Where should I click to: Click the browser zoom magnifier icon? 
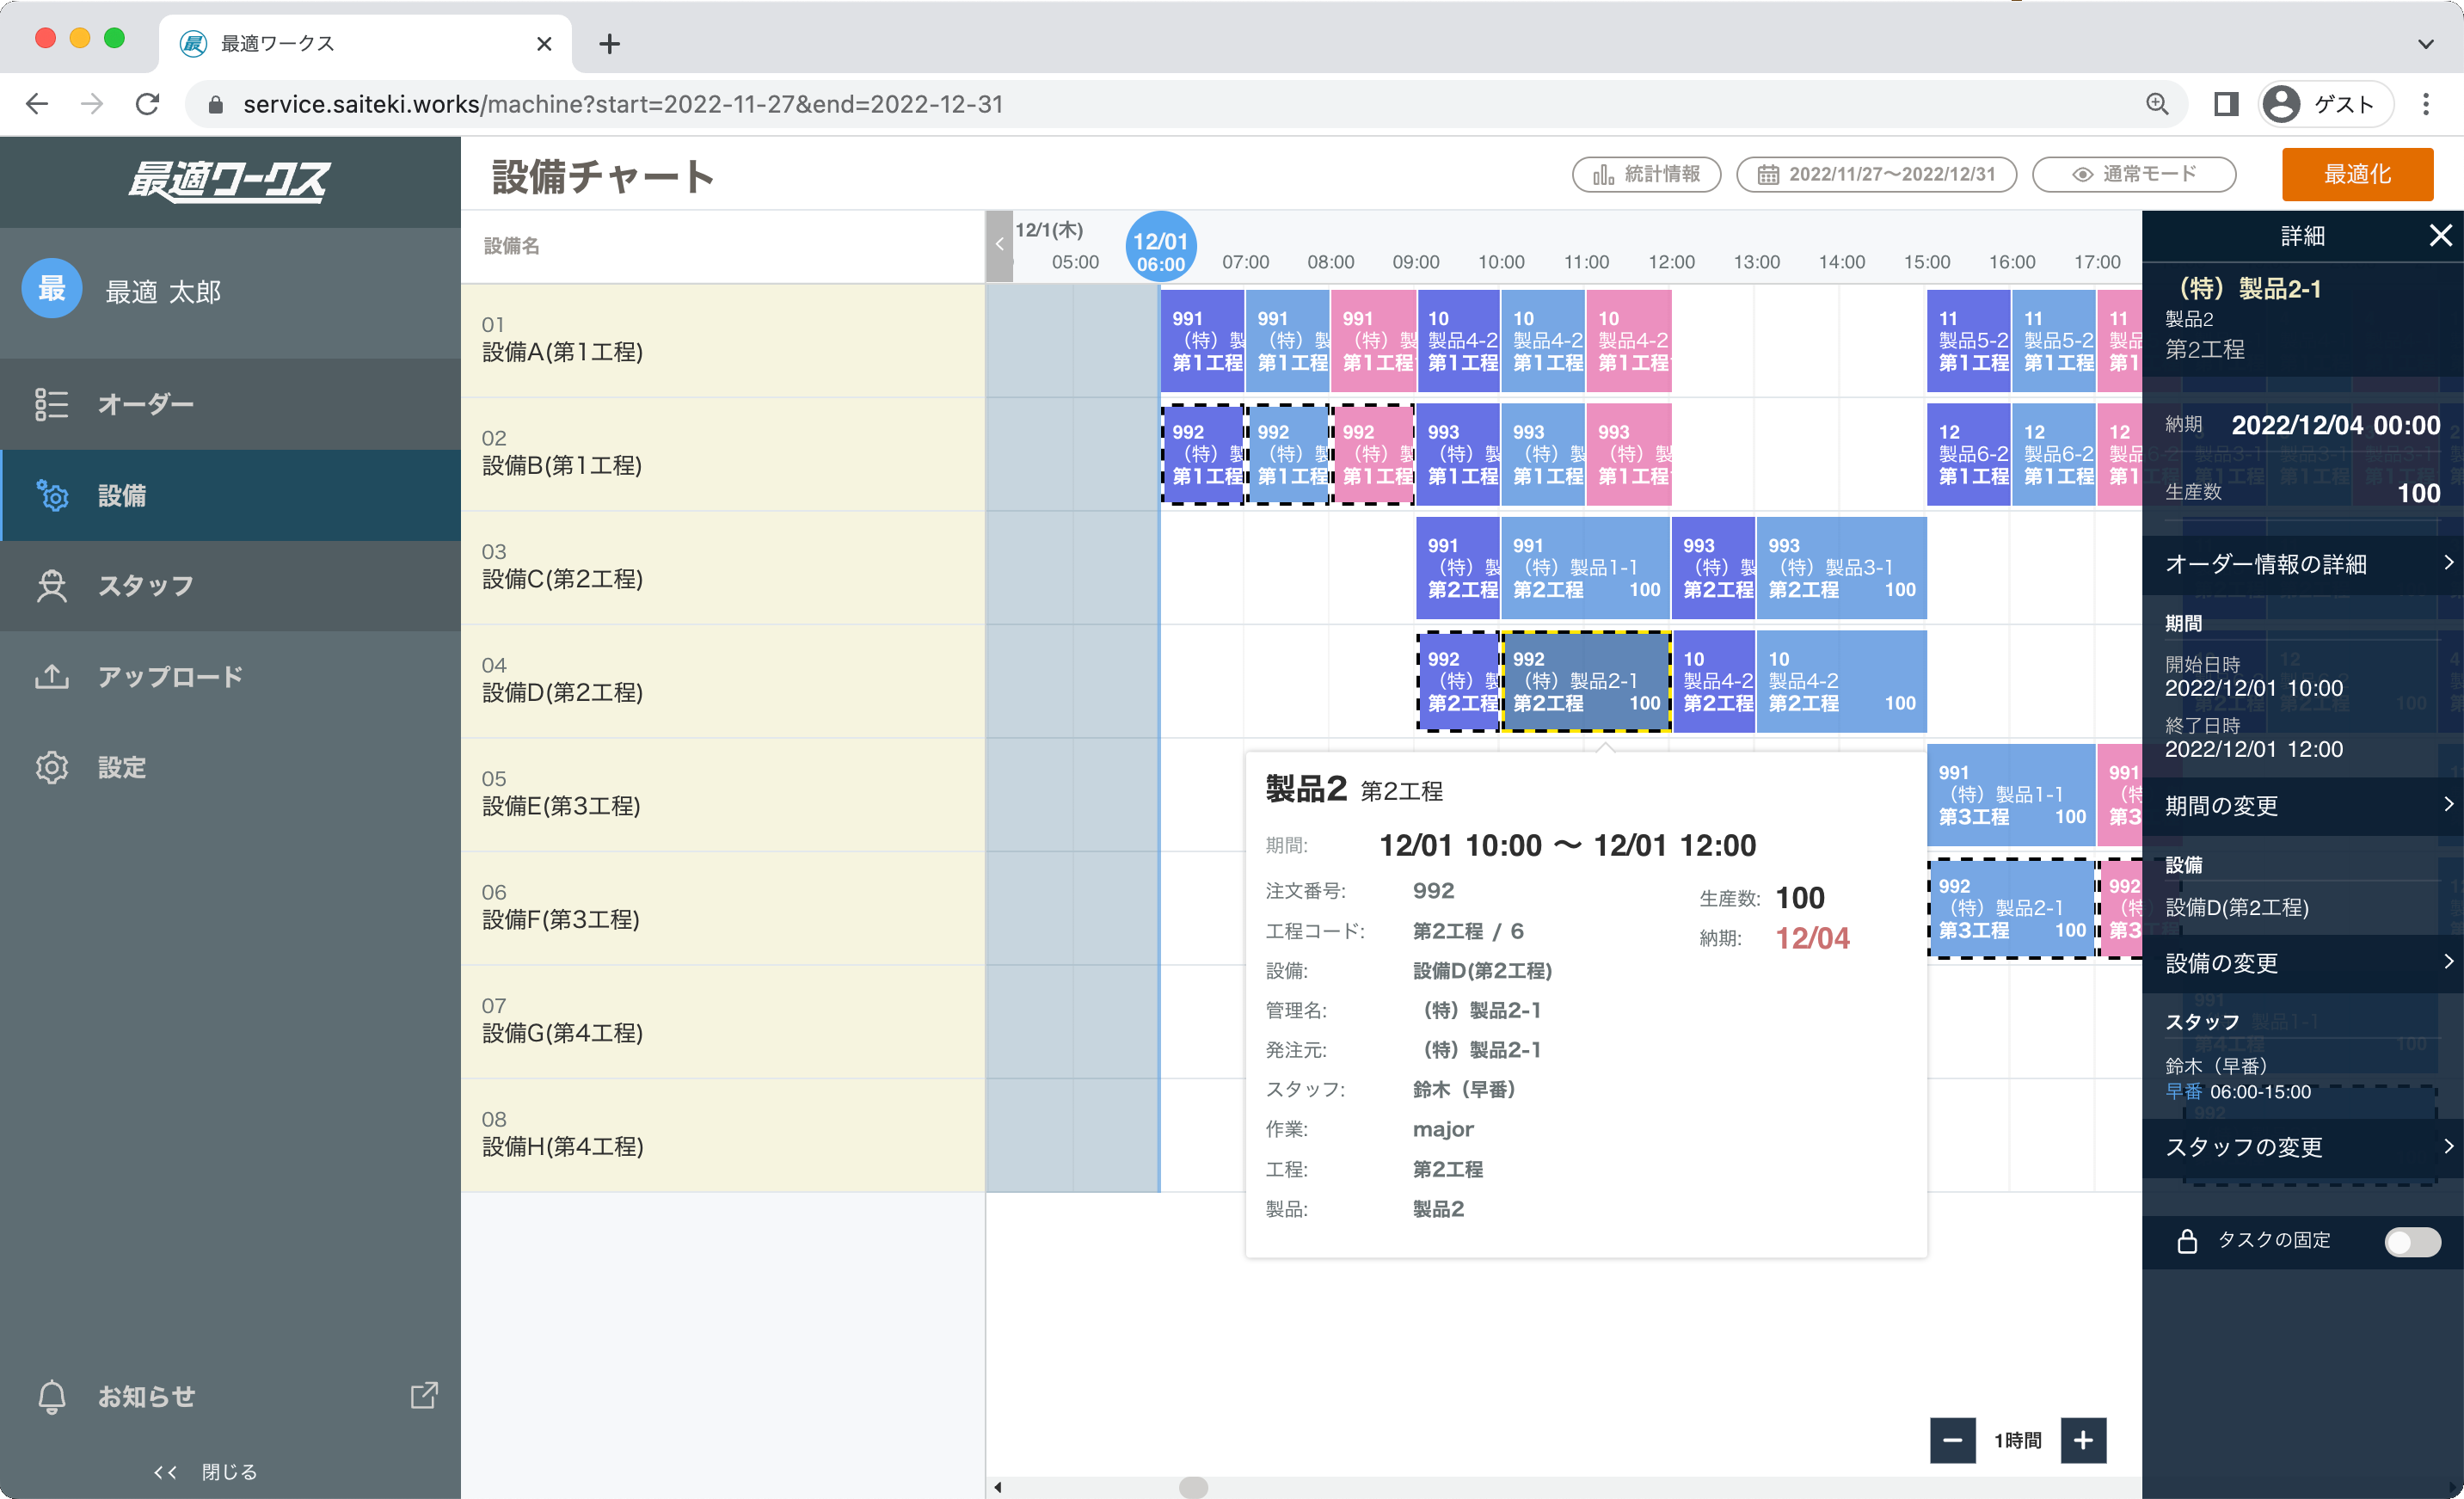2157,104
